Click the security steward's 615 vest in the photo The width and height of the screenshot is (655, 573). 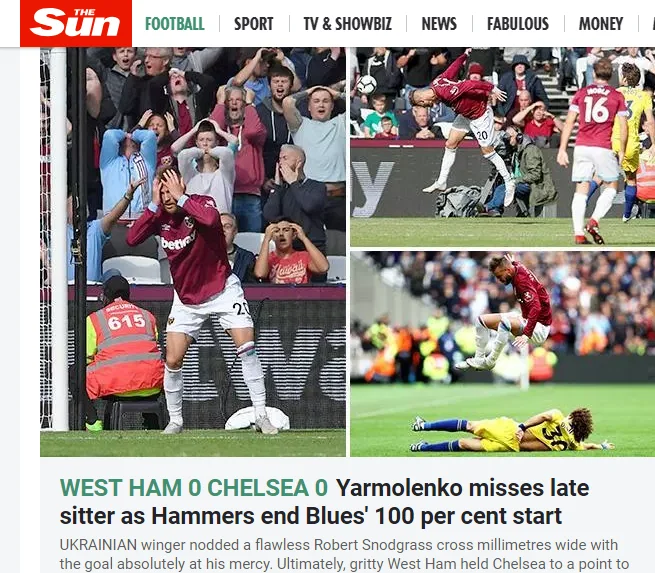[x=124, y=347]
